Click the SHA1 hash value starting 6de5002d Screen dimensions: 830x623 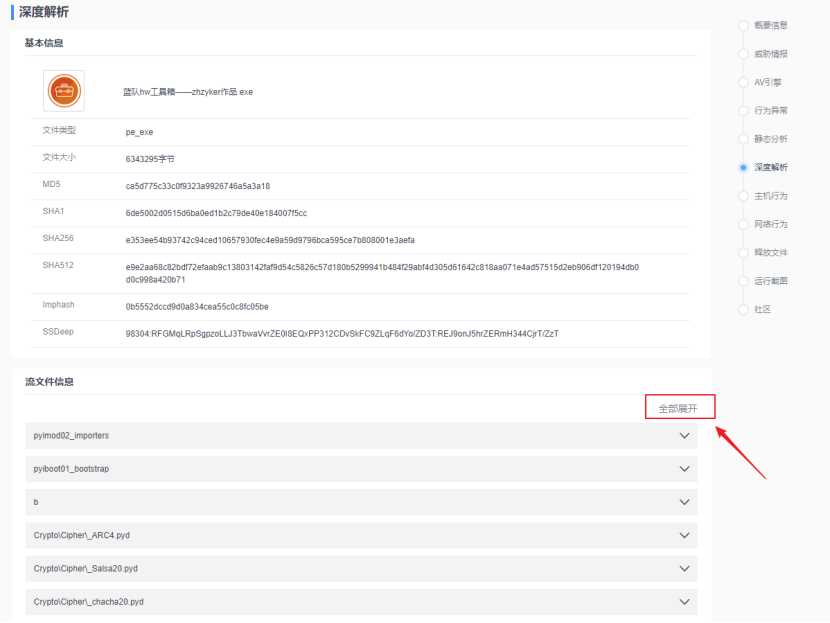tap(216, 213)
